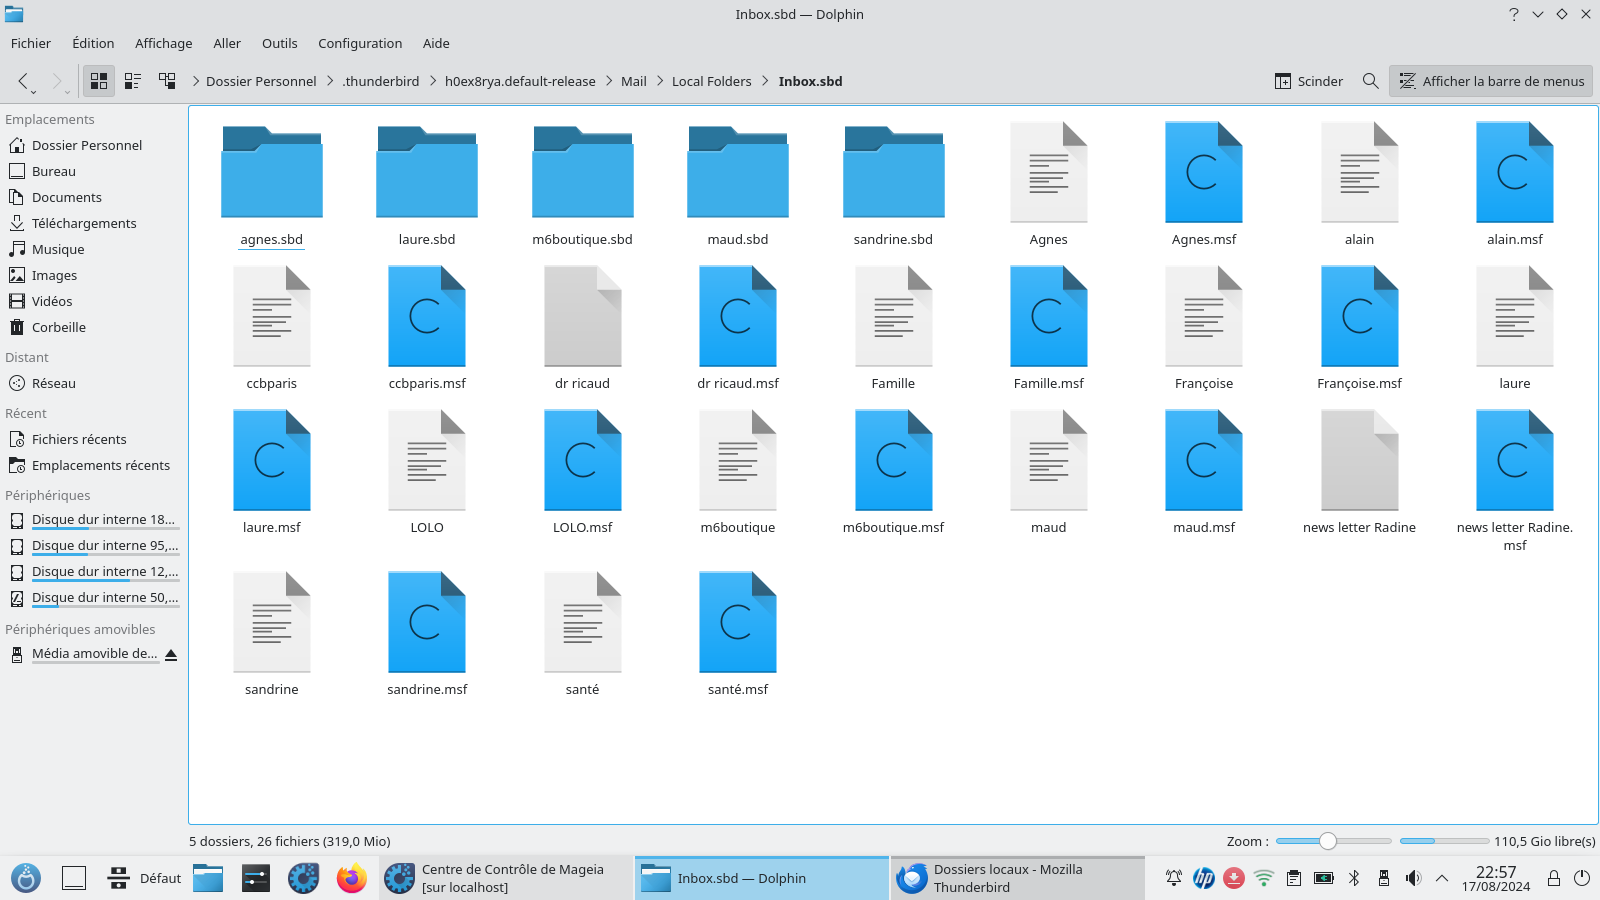Navigate to Dossier Personnel in breadcrumb
Image resolution: width=1600 pixels, height=900 pixels.
(261, 81)
